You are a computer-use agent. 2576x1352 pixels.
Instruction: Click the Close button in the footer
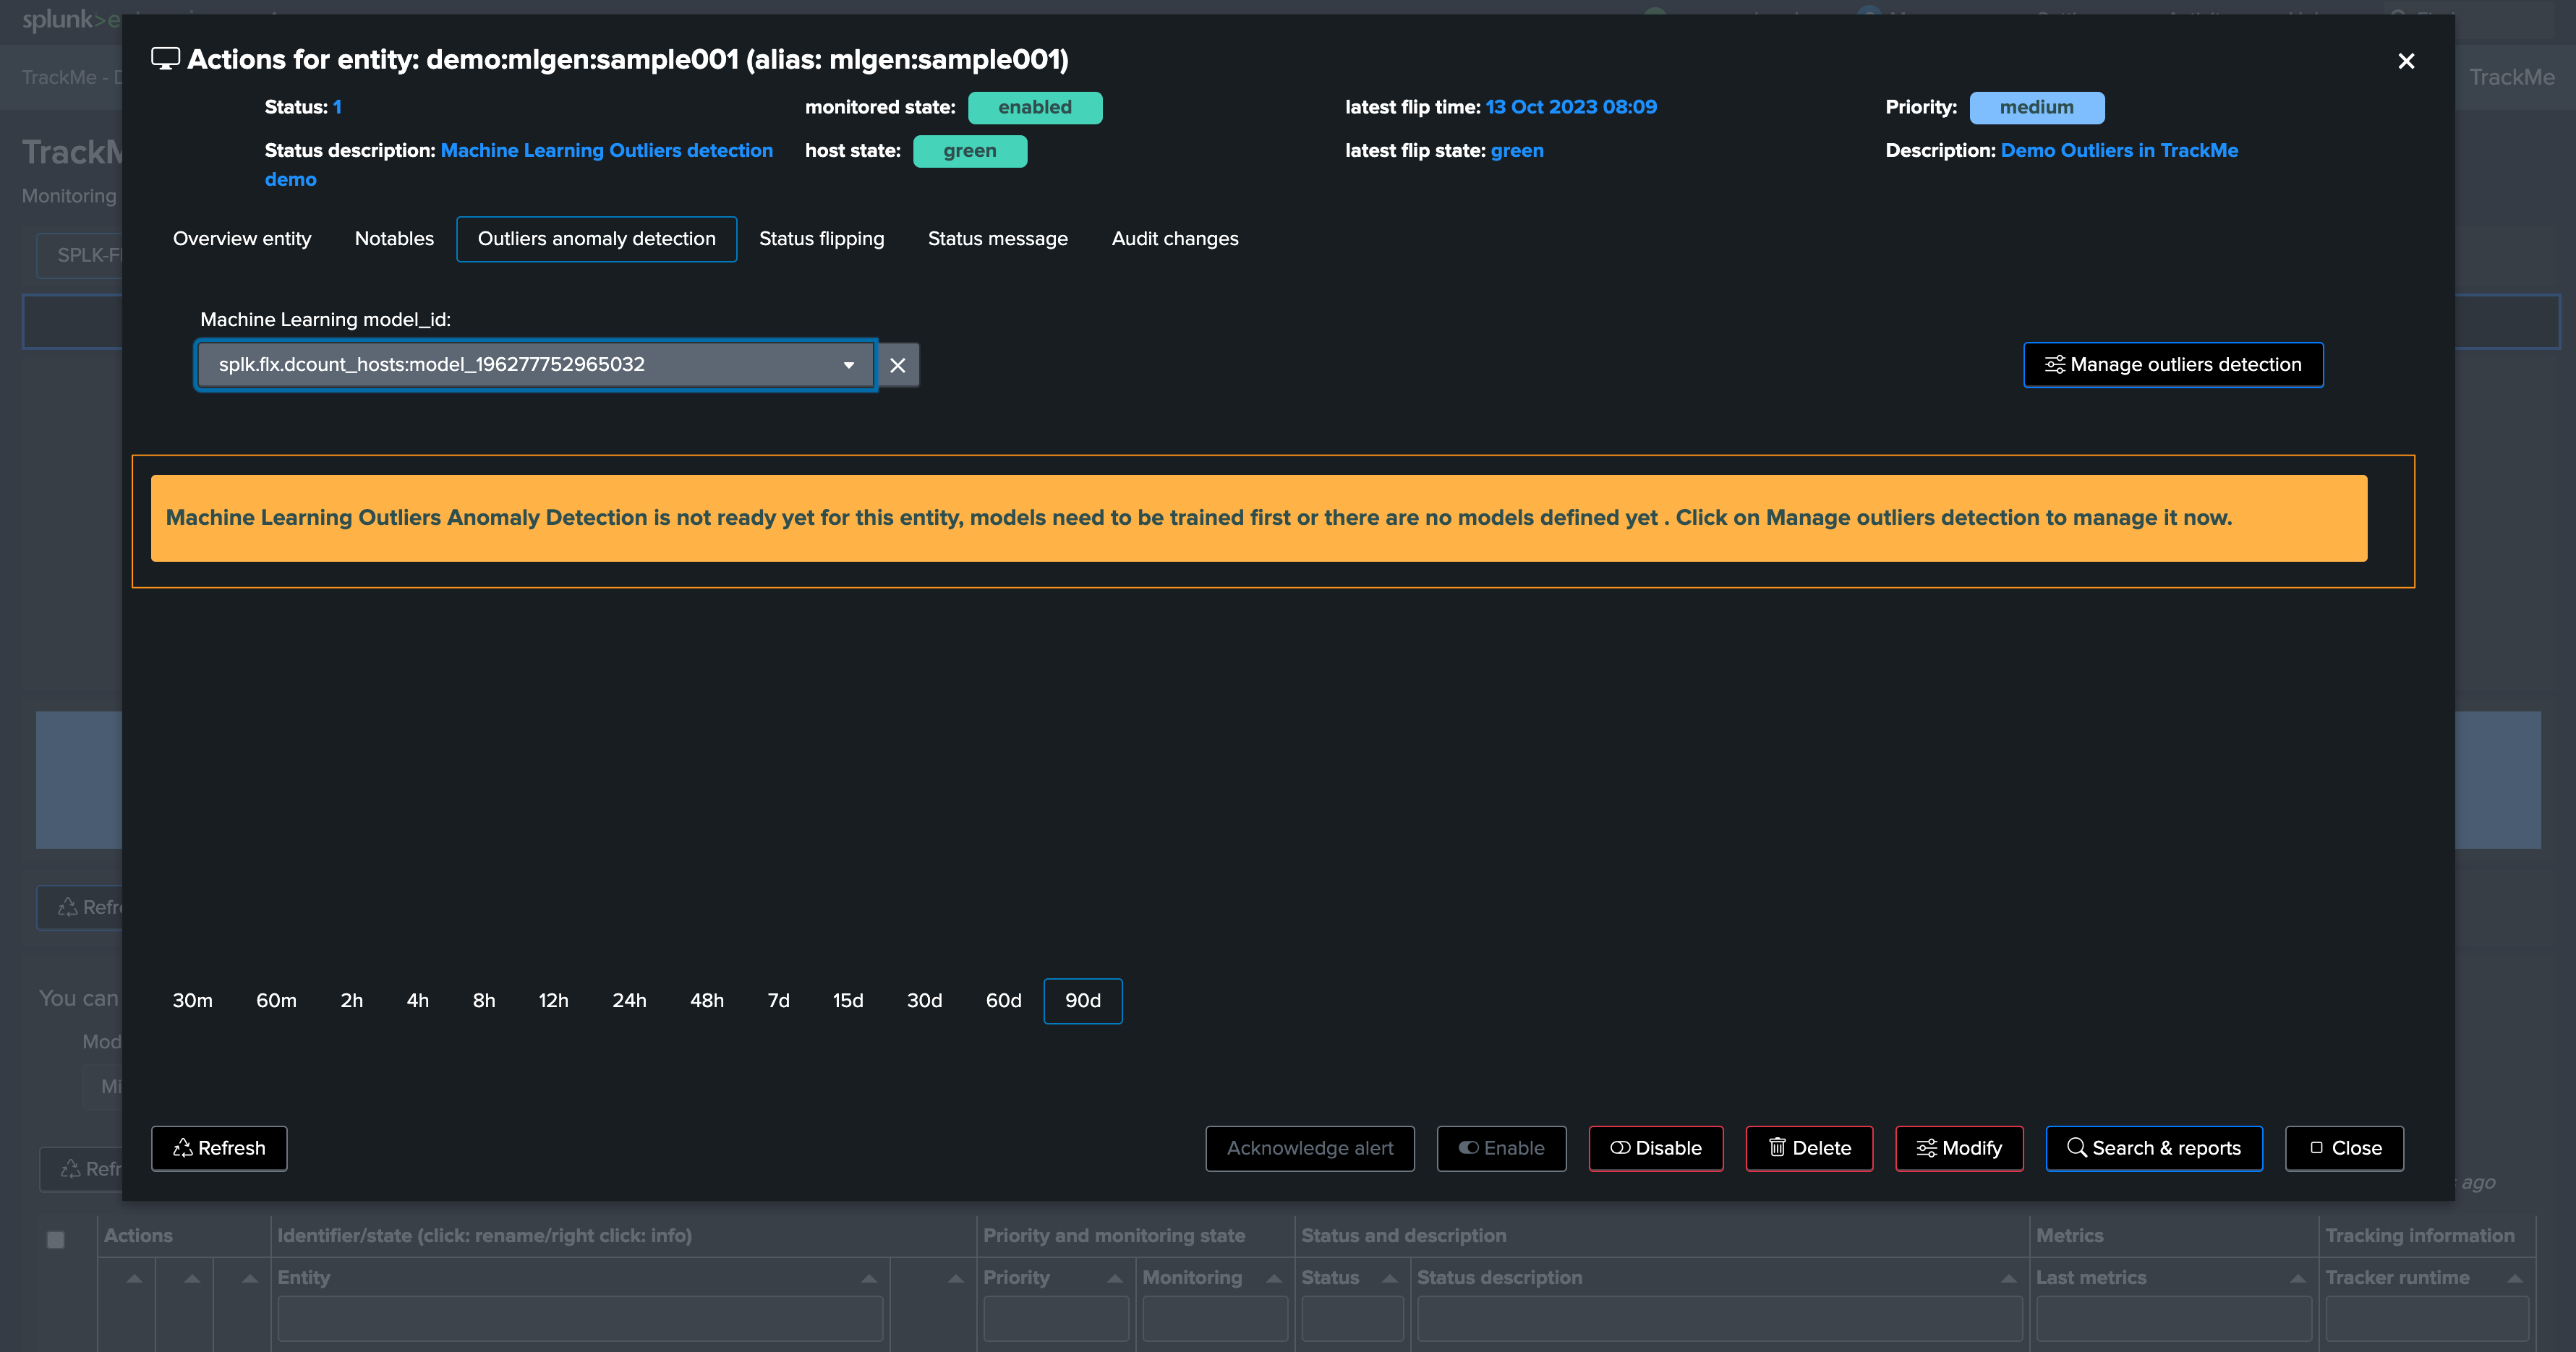coord(2345,1149)
